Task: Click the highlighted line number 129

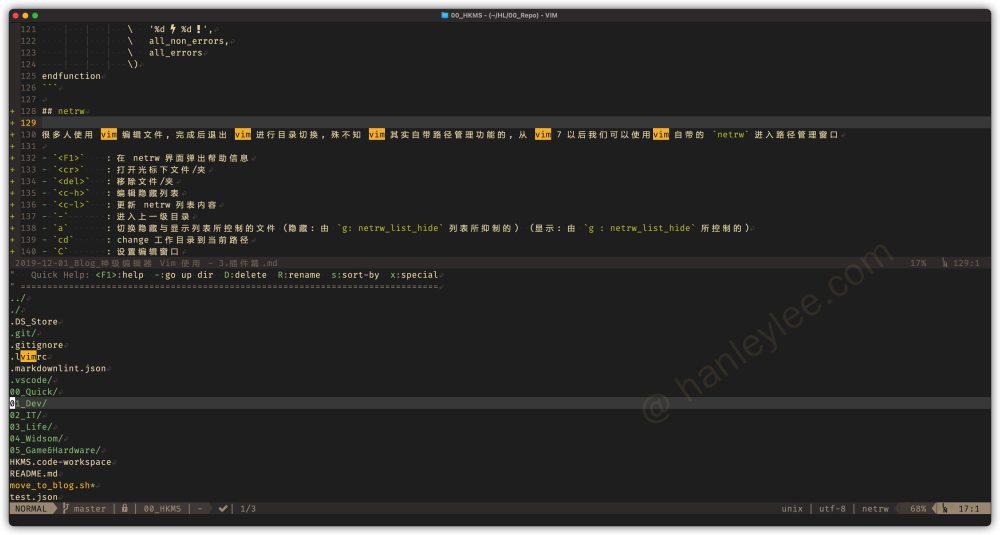Action: click(x=28, y=122)
